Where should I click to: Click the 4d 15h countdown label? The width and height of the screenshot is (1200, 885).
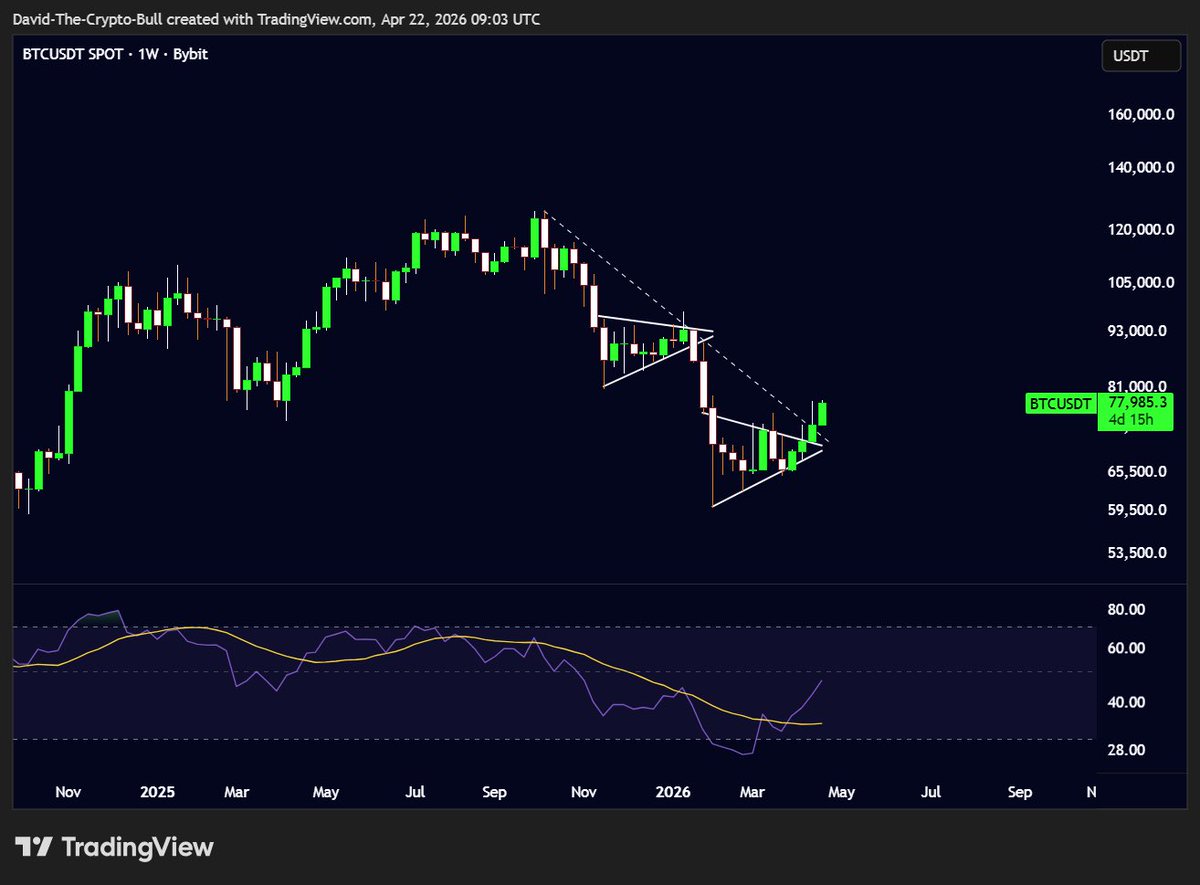pos(1131,420)
